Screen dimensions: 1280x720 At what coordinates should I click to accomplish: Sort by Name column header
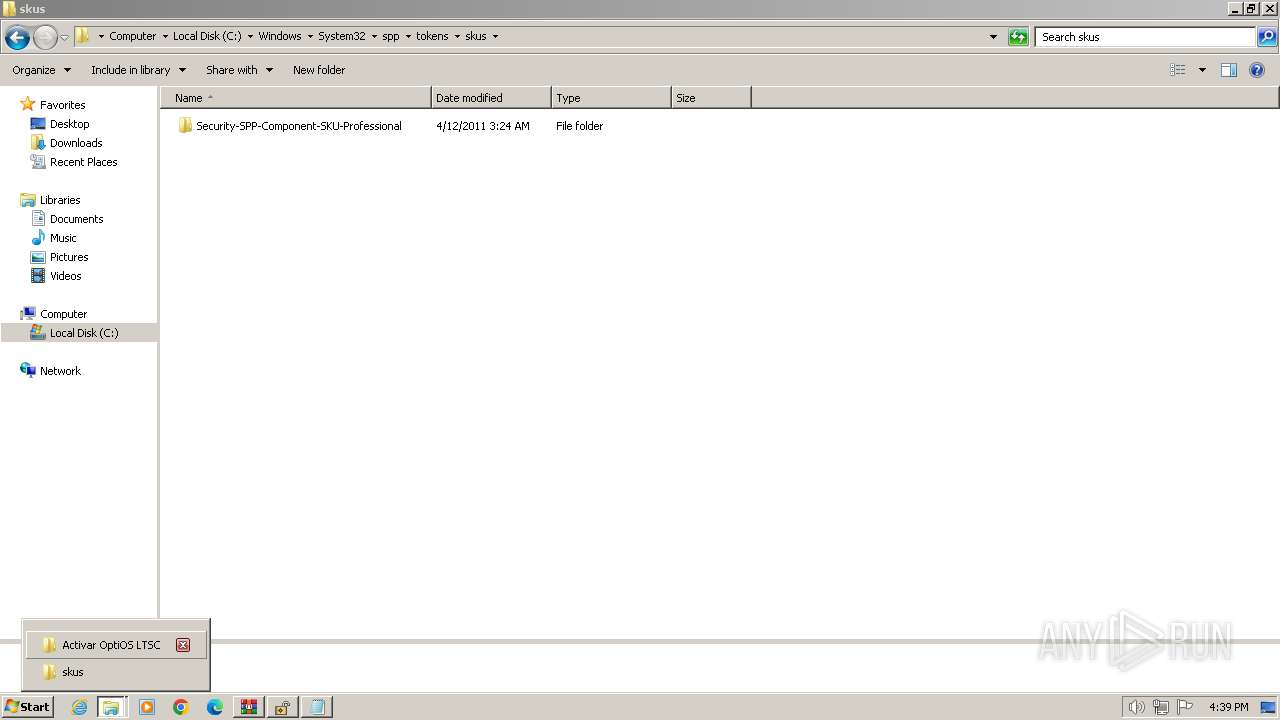(296, 98)
